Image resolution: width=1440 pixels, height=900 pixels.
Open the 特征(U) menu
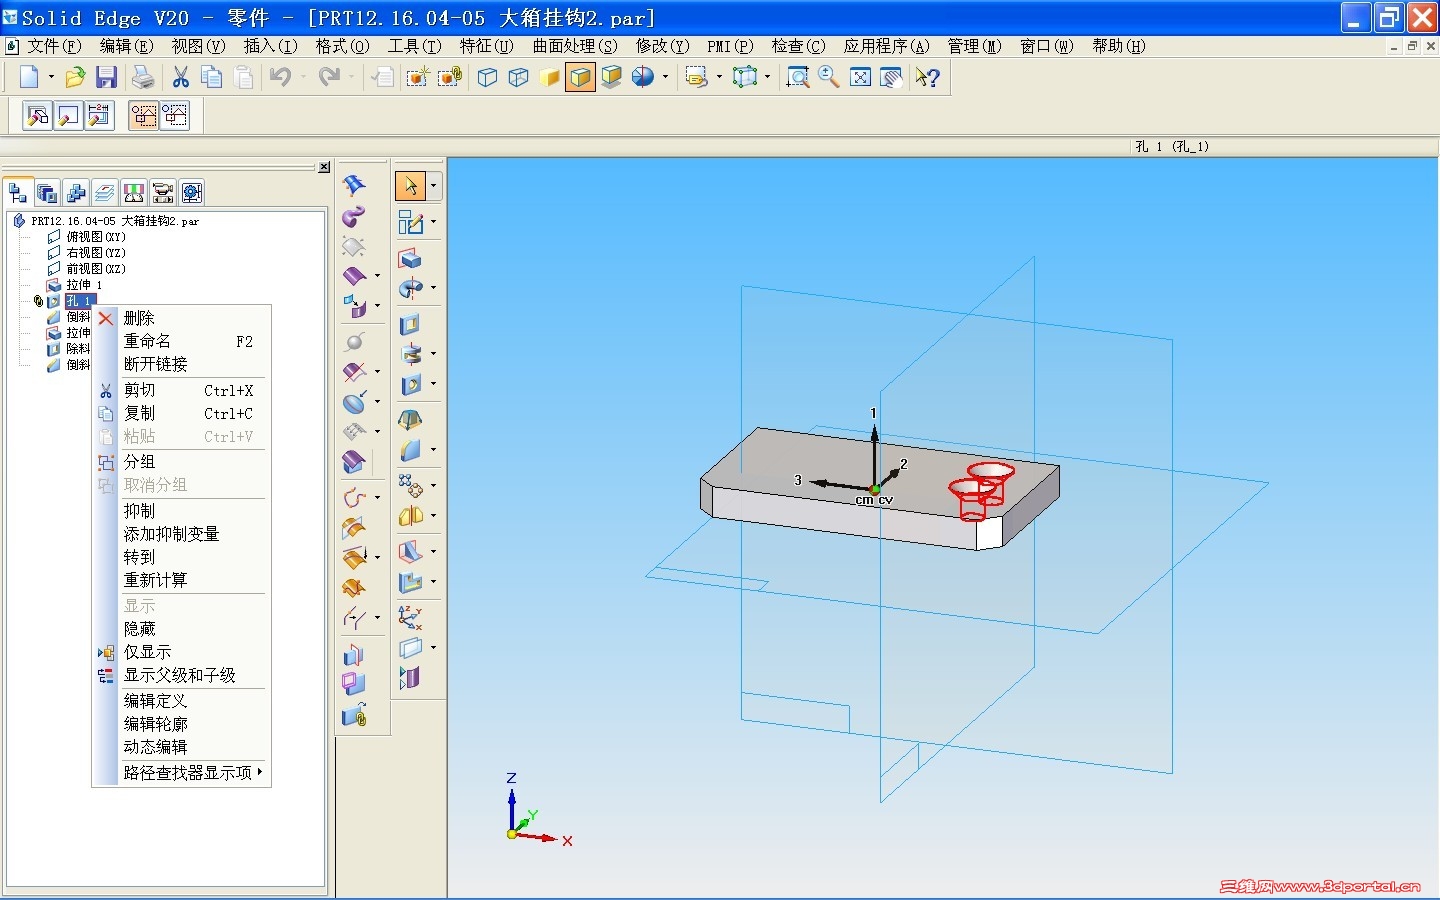(x=487, y=46)
